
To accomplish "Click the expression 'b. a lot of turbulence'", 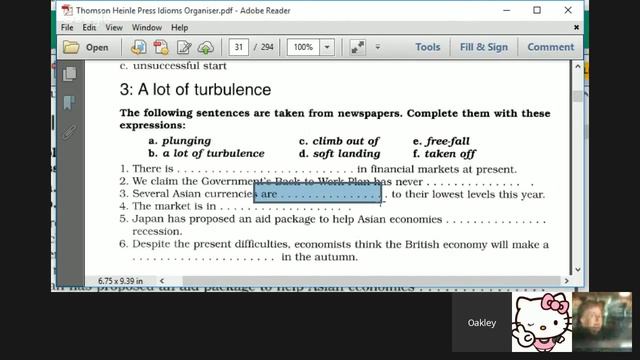I will (x=206, y=153).
